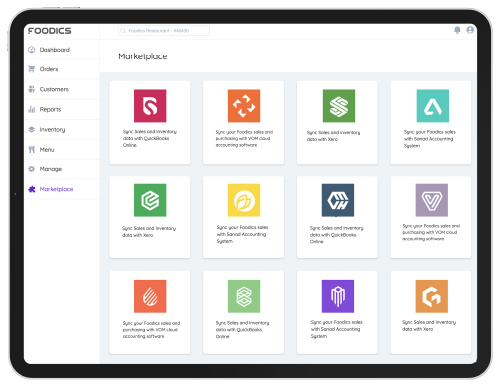Screen dimensions: 503x389
Task: Open Orders from the sidebar
Action: click(x=62, y=69)
